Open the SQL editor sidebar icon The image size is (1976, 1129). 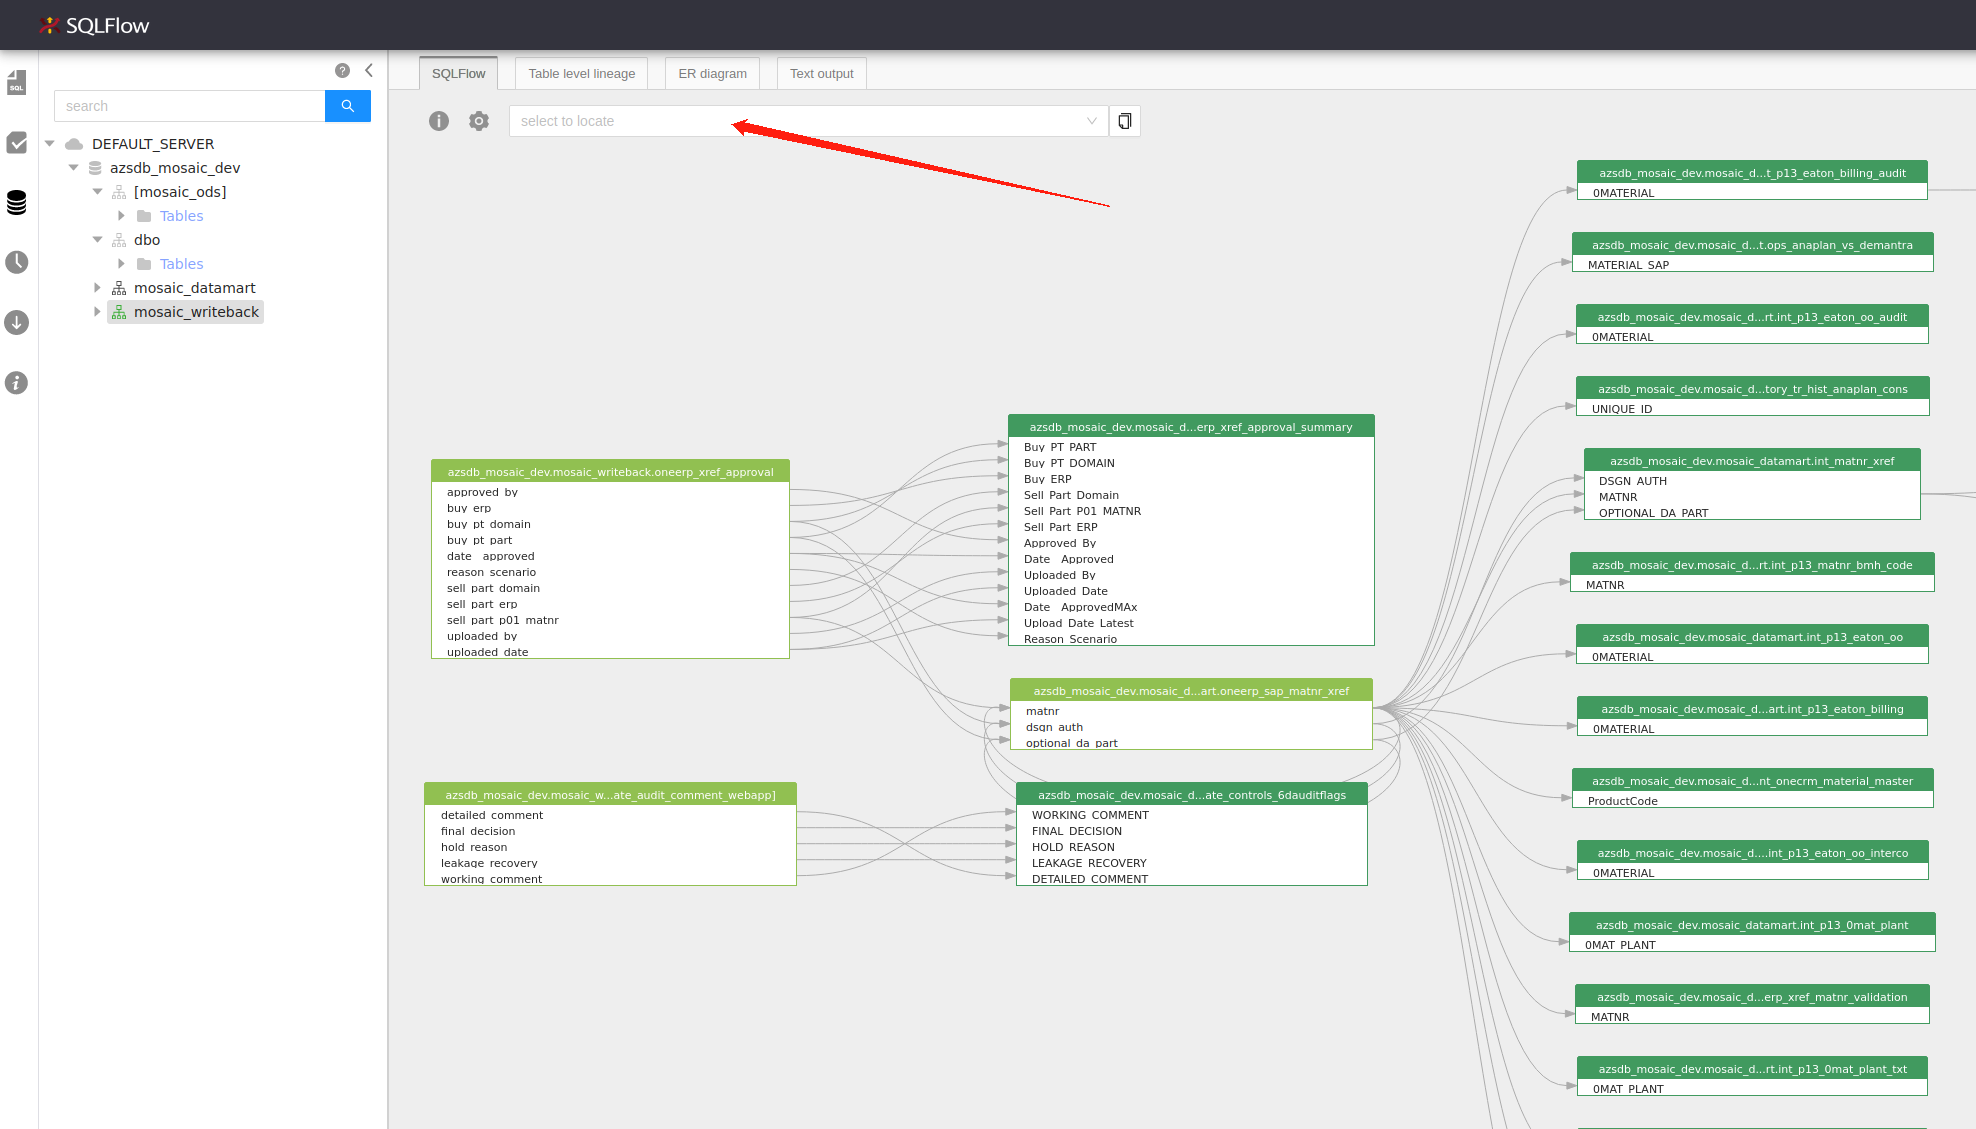(16, 83)
